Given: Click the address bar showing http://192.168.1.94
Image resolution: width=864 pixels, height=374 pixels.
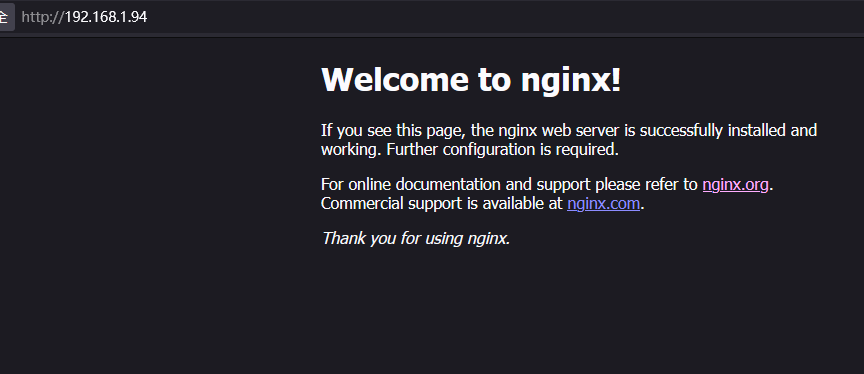Looking at the screenshot, I should 84,17.
